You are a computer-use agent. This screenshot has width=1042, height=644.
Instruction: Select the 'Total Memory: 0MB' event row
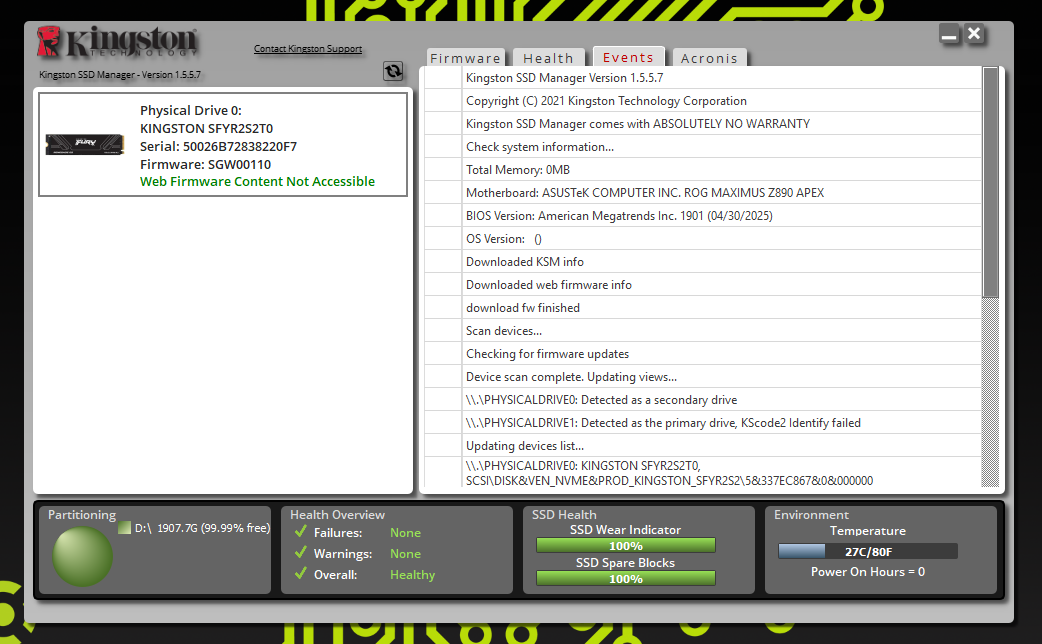(703, 169)
